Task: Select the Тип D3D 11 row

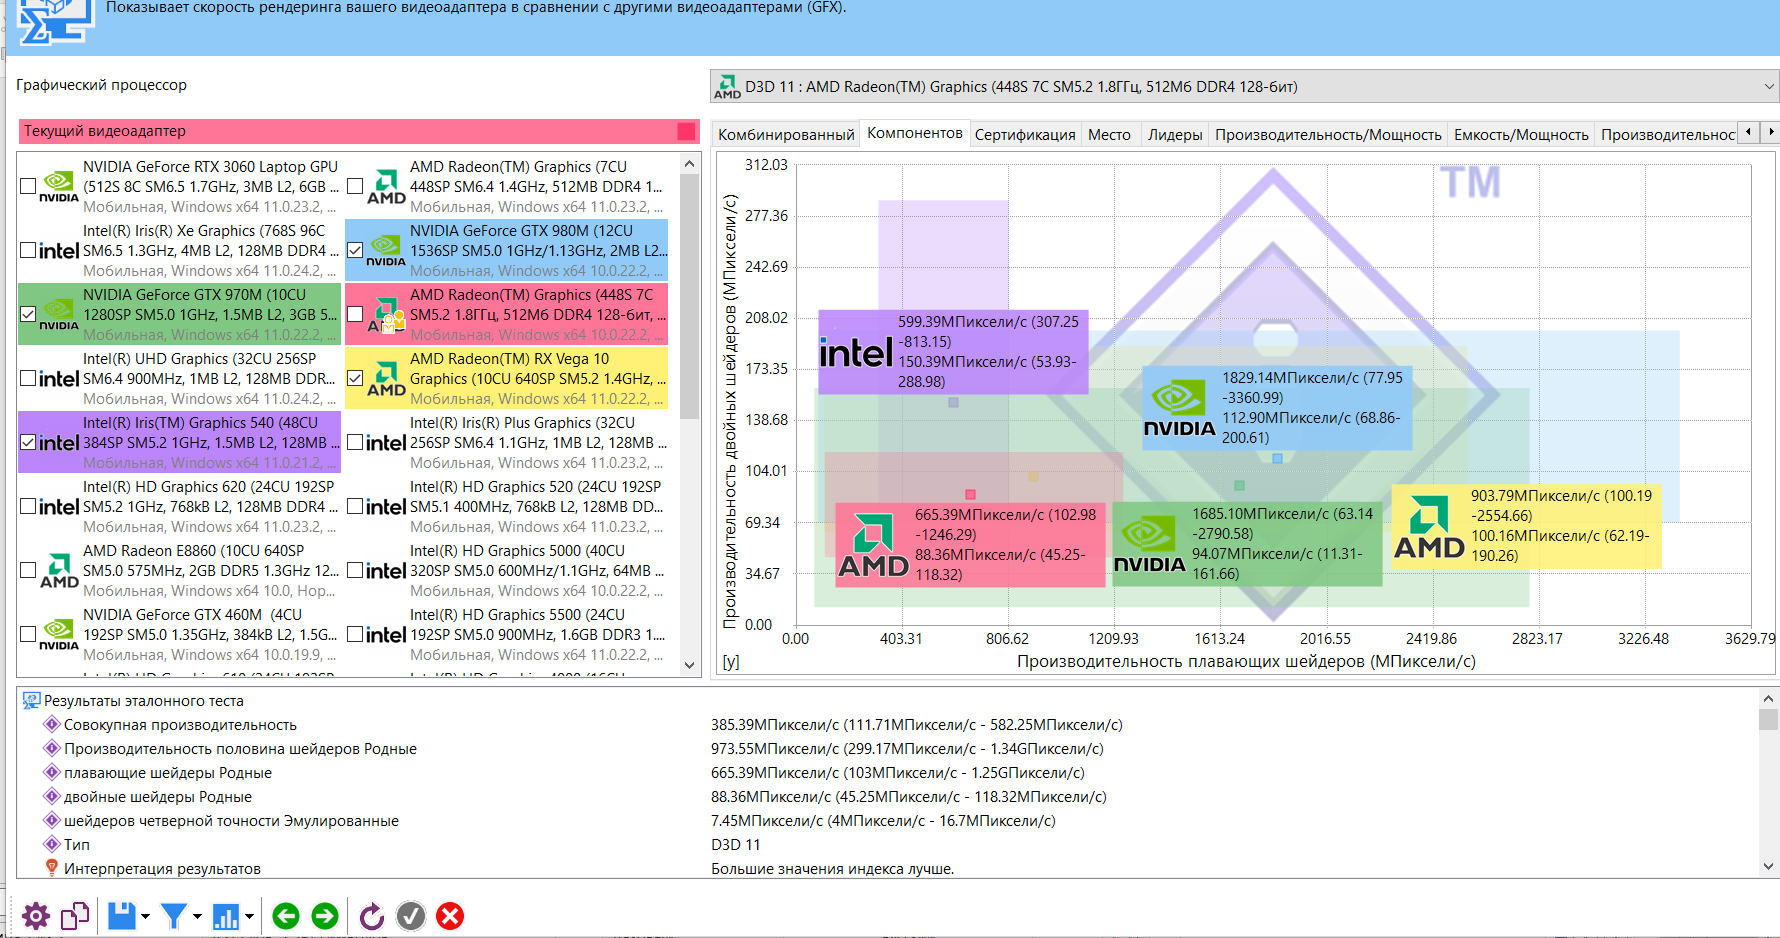Action: coord(888,844)
